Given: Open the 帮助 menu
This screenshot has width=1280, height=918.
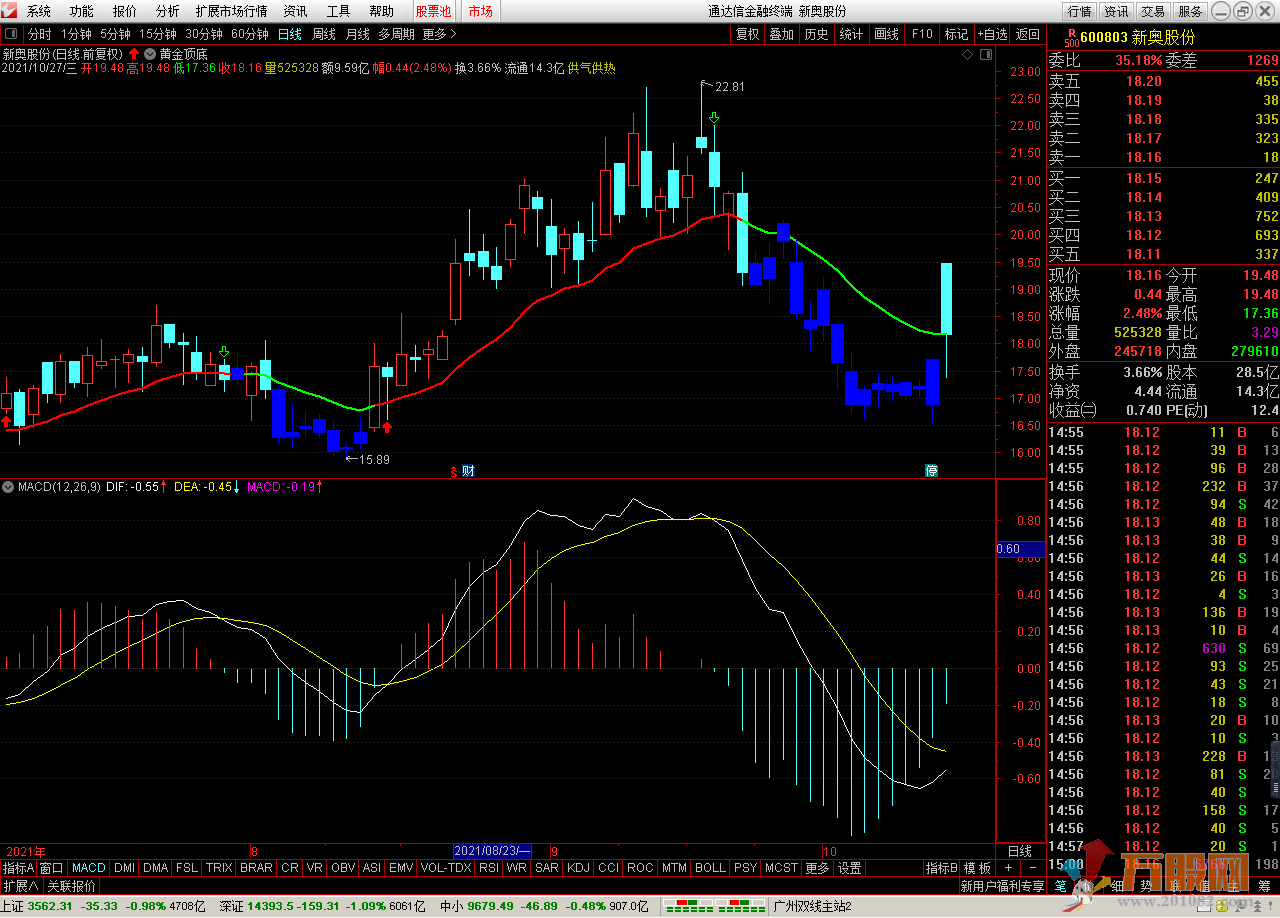Looking at the screenshot, I should [381, 11].
